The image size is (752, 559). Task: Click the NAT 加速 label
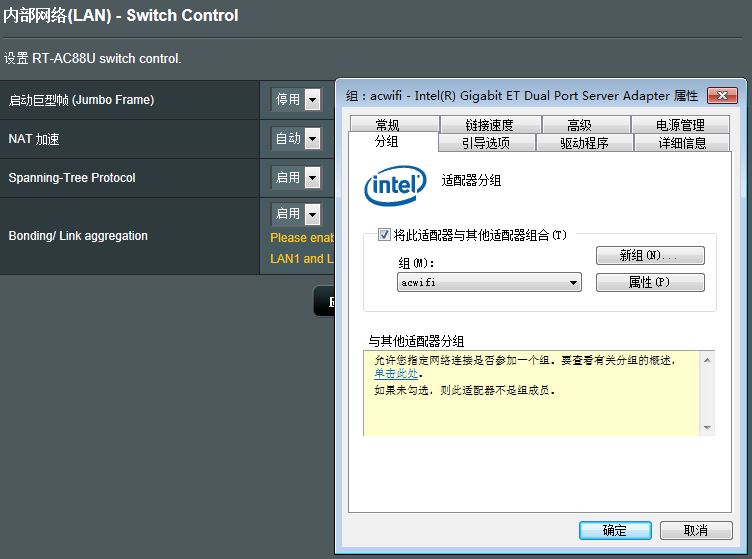click(x=34, y=139)
